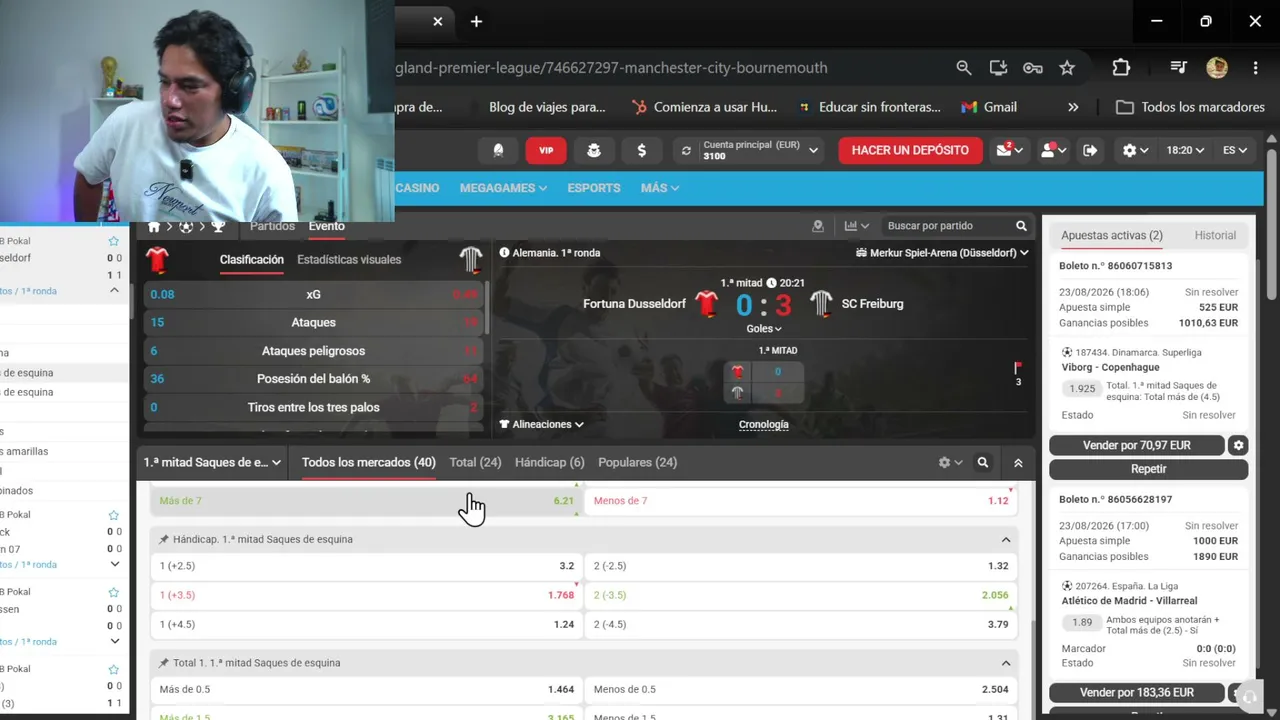Click the 'Buscar por partido' search field

click(x=956, y=226)
